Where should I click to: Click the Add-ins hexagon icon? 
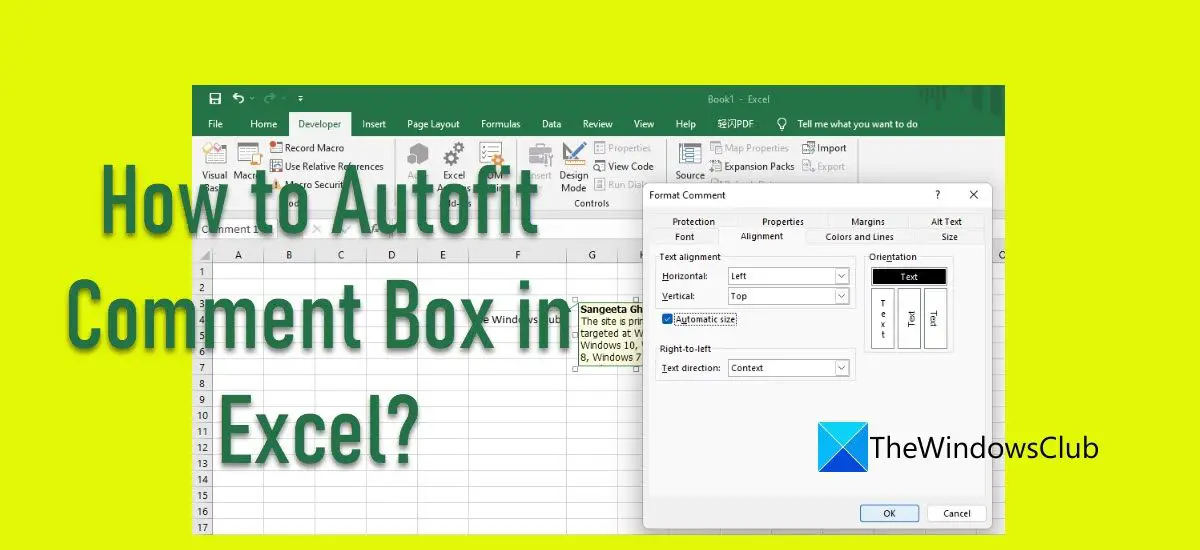coord(418,153)
